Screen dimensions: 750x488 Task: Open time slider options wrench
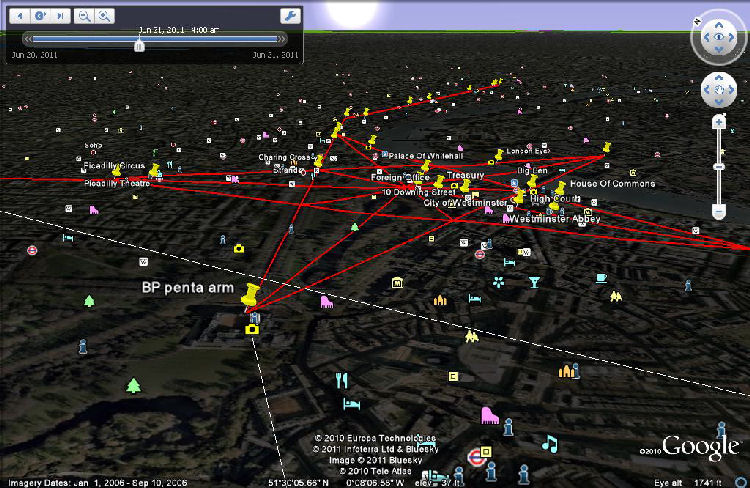tap(290, 16)
